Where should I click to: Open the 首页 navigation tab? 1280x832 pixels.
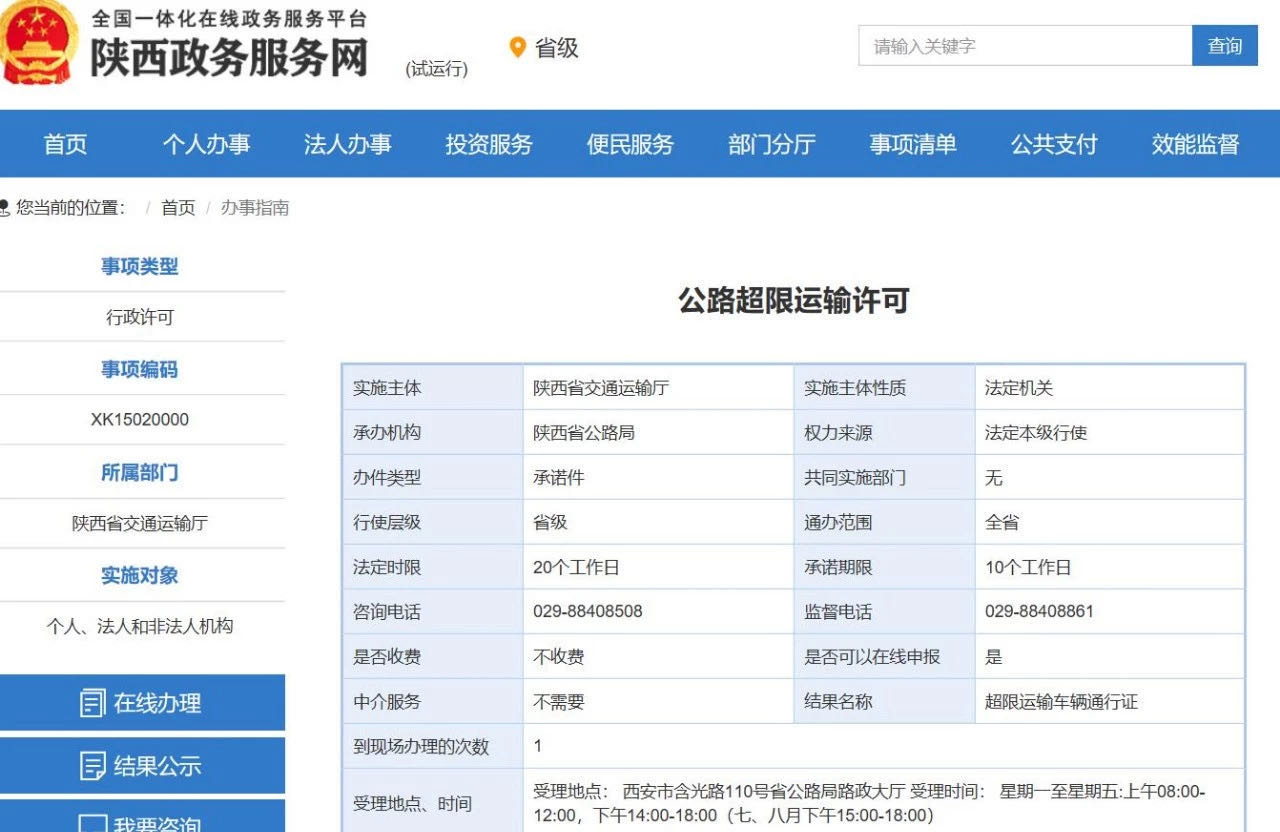tap(65, 144)
